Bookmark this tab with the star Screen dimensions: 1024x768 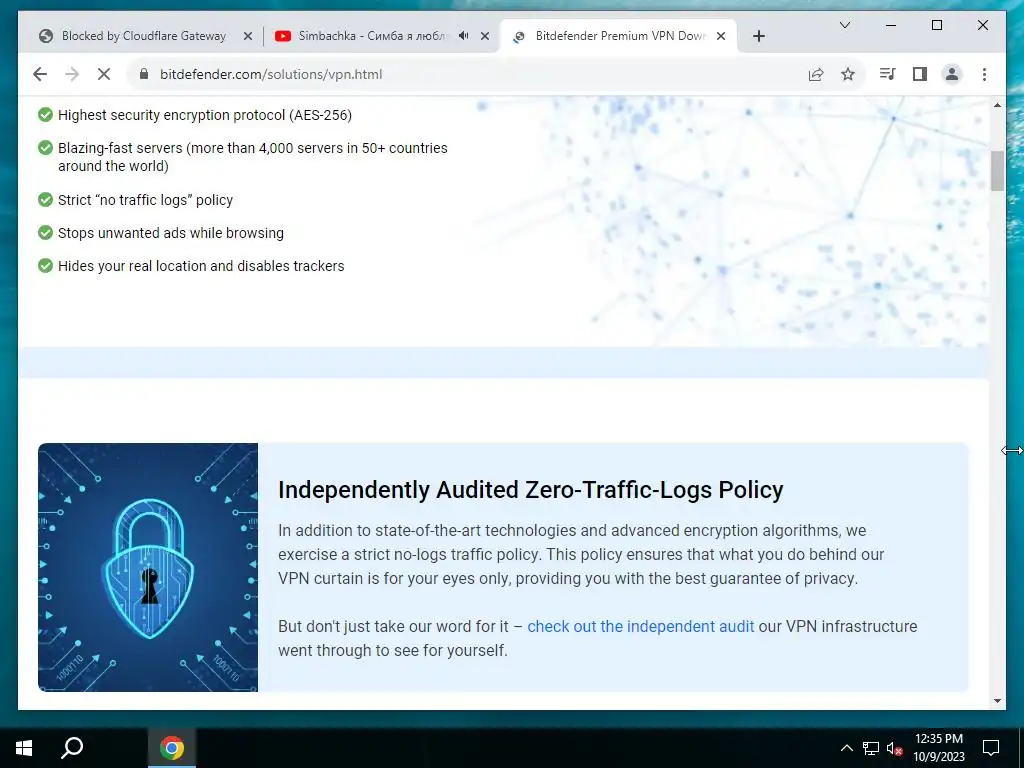[848, 74]
